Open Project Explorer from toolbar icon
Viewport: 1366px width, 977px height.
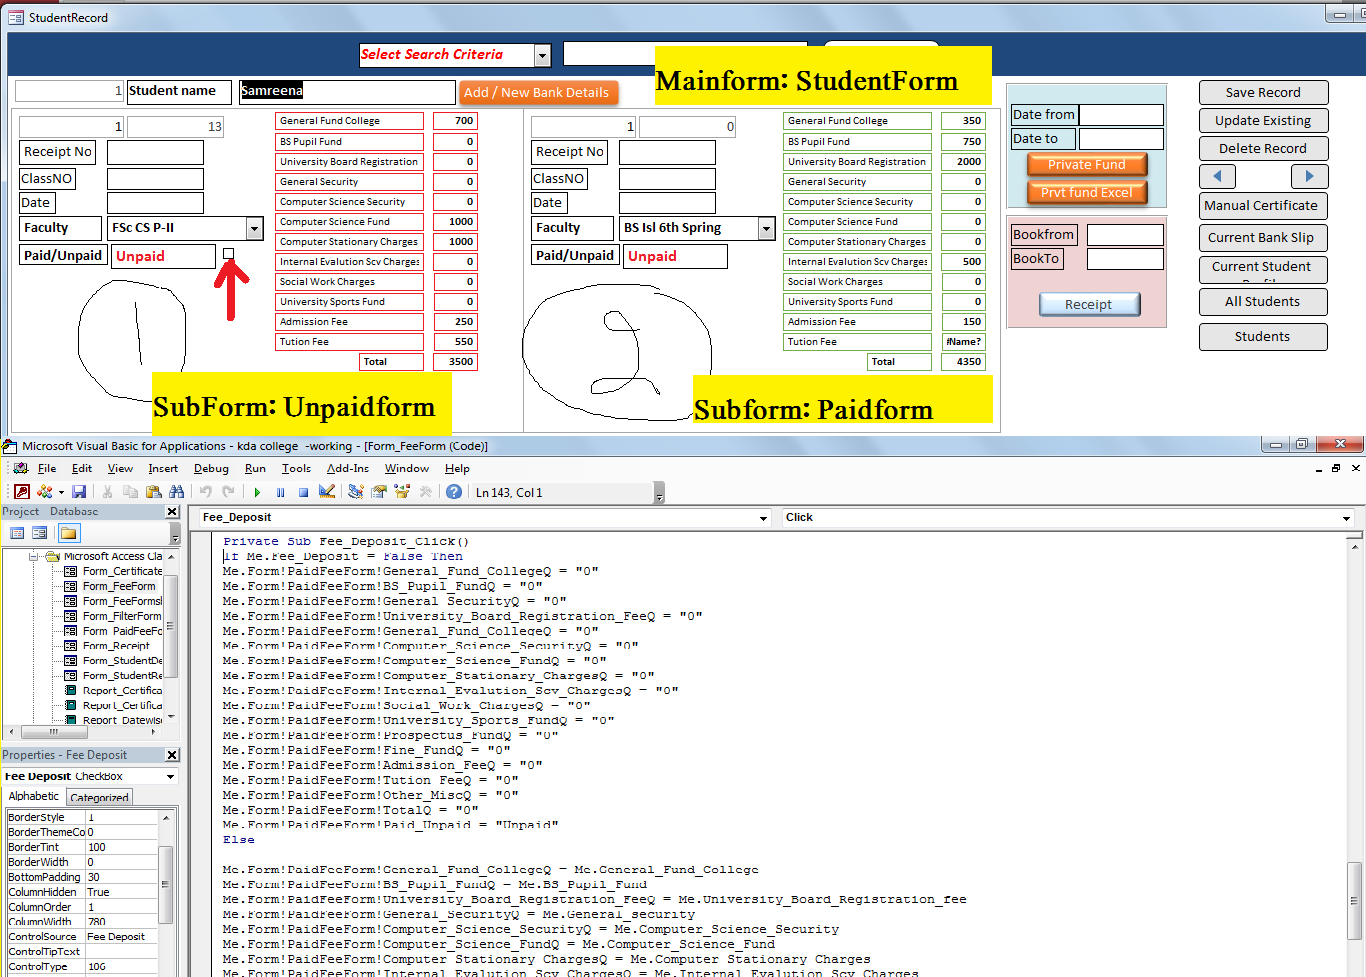point(356,492)
